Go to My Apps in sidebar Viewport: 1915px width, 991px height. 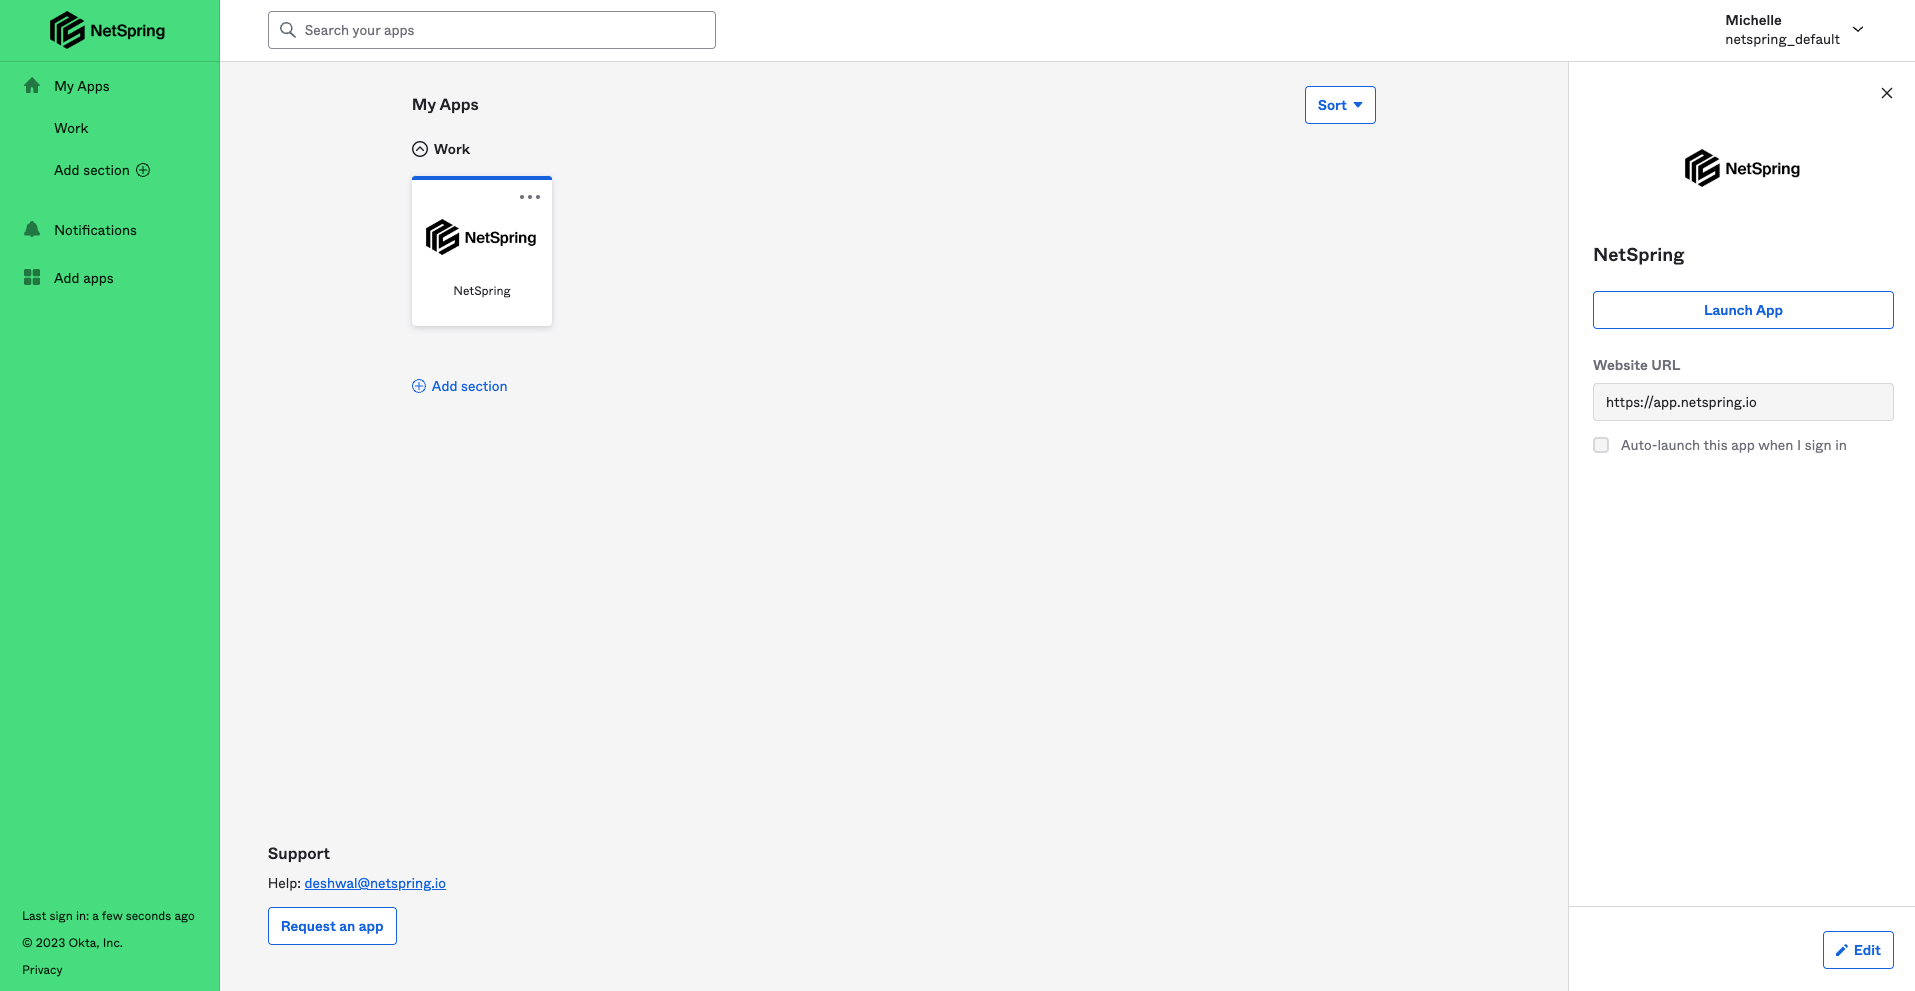tap(82, 86)
